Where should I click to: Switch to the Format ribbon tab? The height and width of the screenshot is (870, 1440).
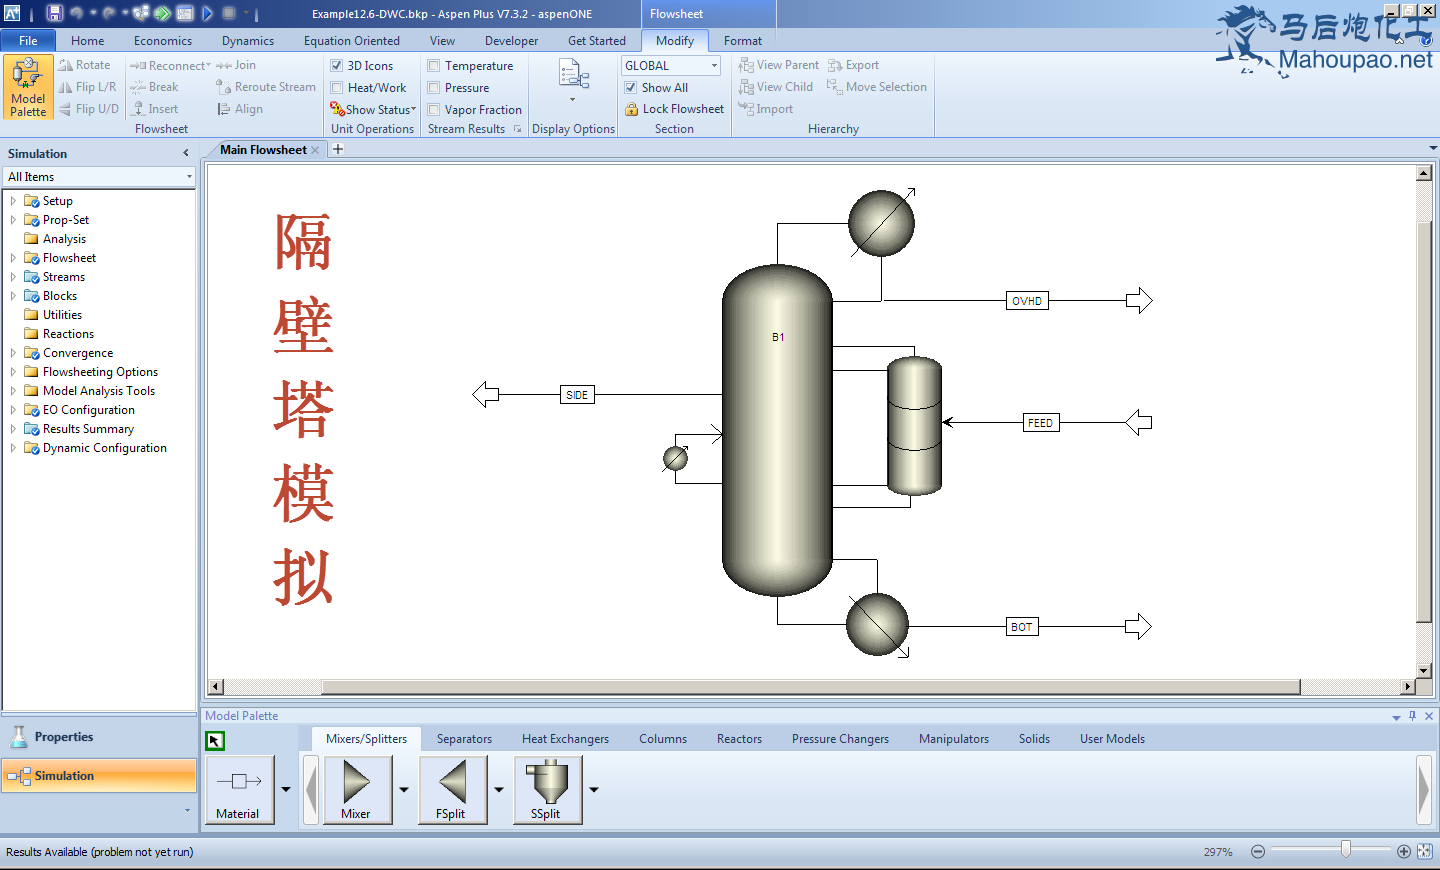point(743,41)
